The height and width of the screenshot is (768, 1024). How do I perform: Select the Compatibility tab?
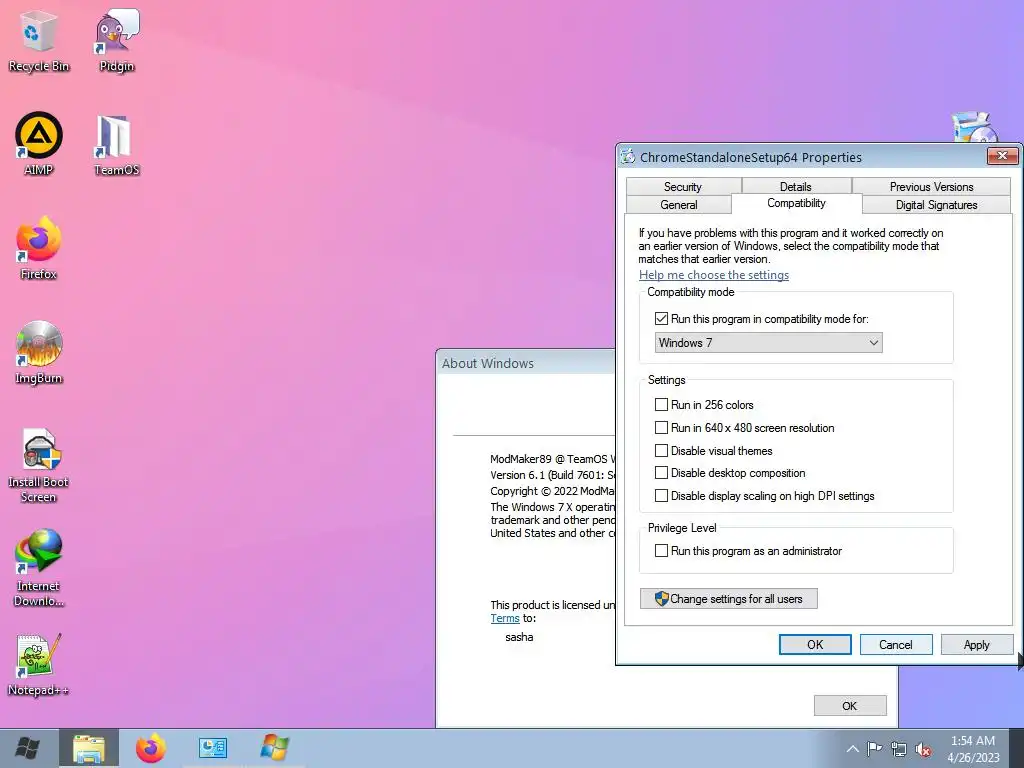796,203
